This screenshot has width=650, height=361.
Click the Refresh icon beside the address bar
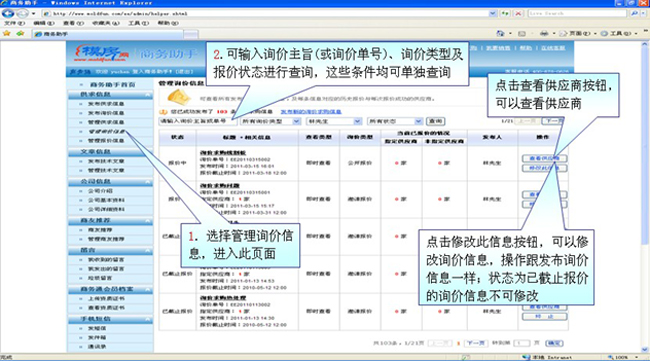point(505,14)
